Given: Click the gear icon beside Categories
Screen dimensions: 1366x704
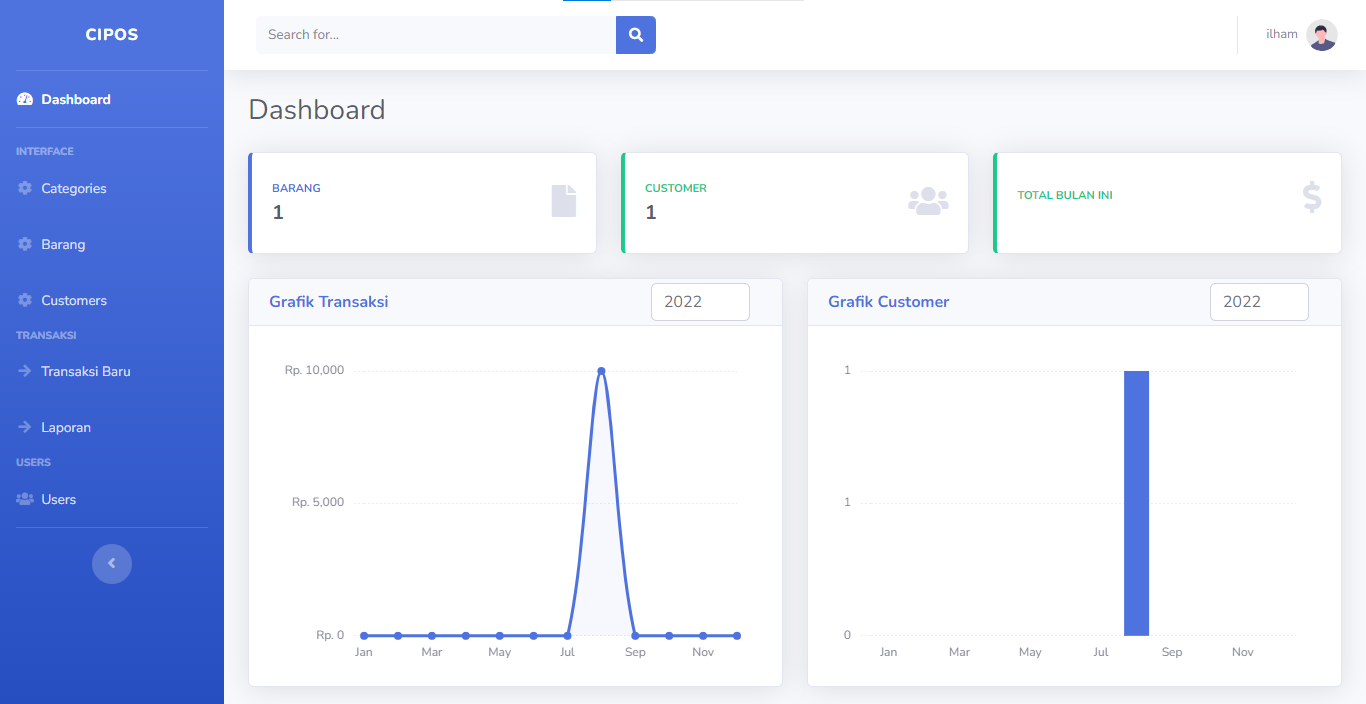Looking at the screenshot, I should tap(25, 189).
